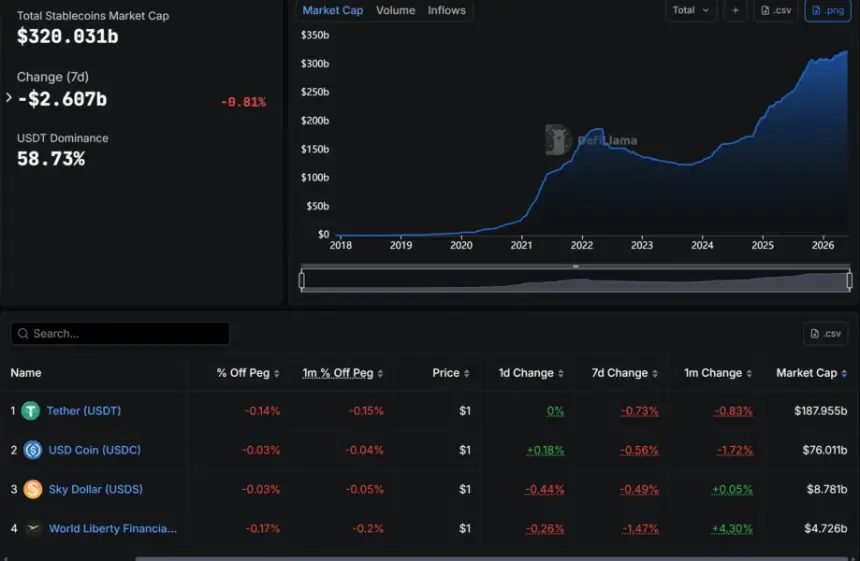Sort table by 1m Change column
This screenshot has width=860, height=561.
(718, 373)
